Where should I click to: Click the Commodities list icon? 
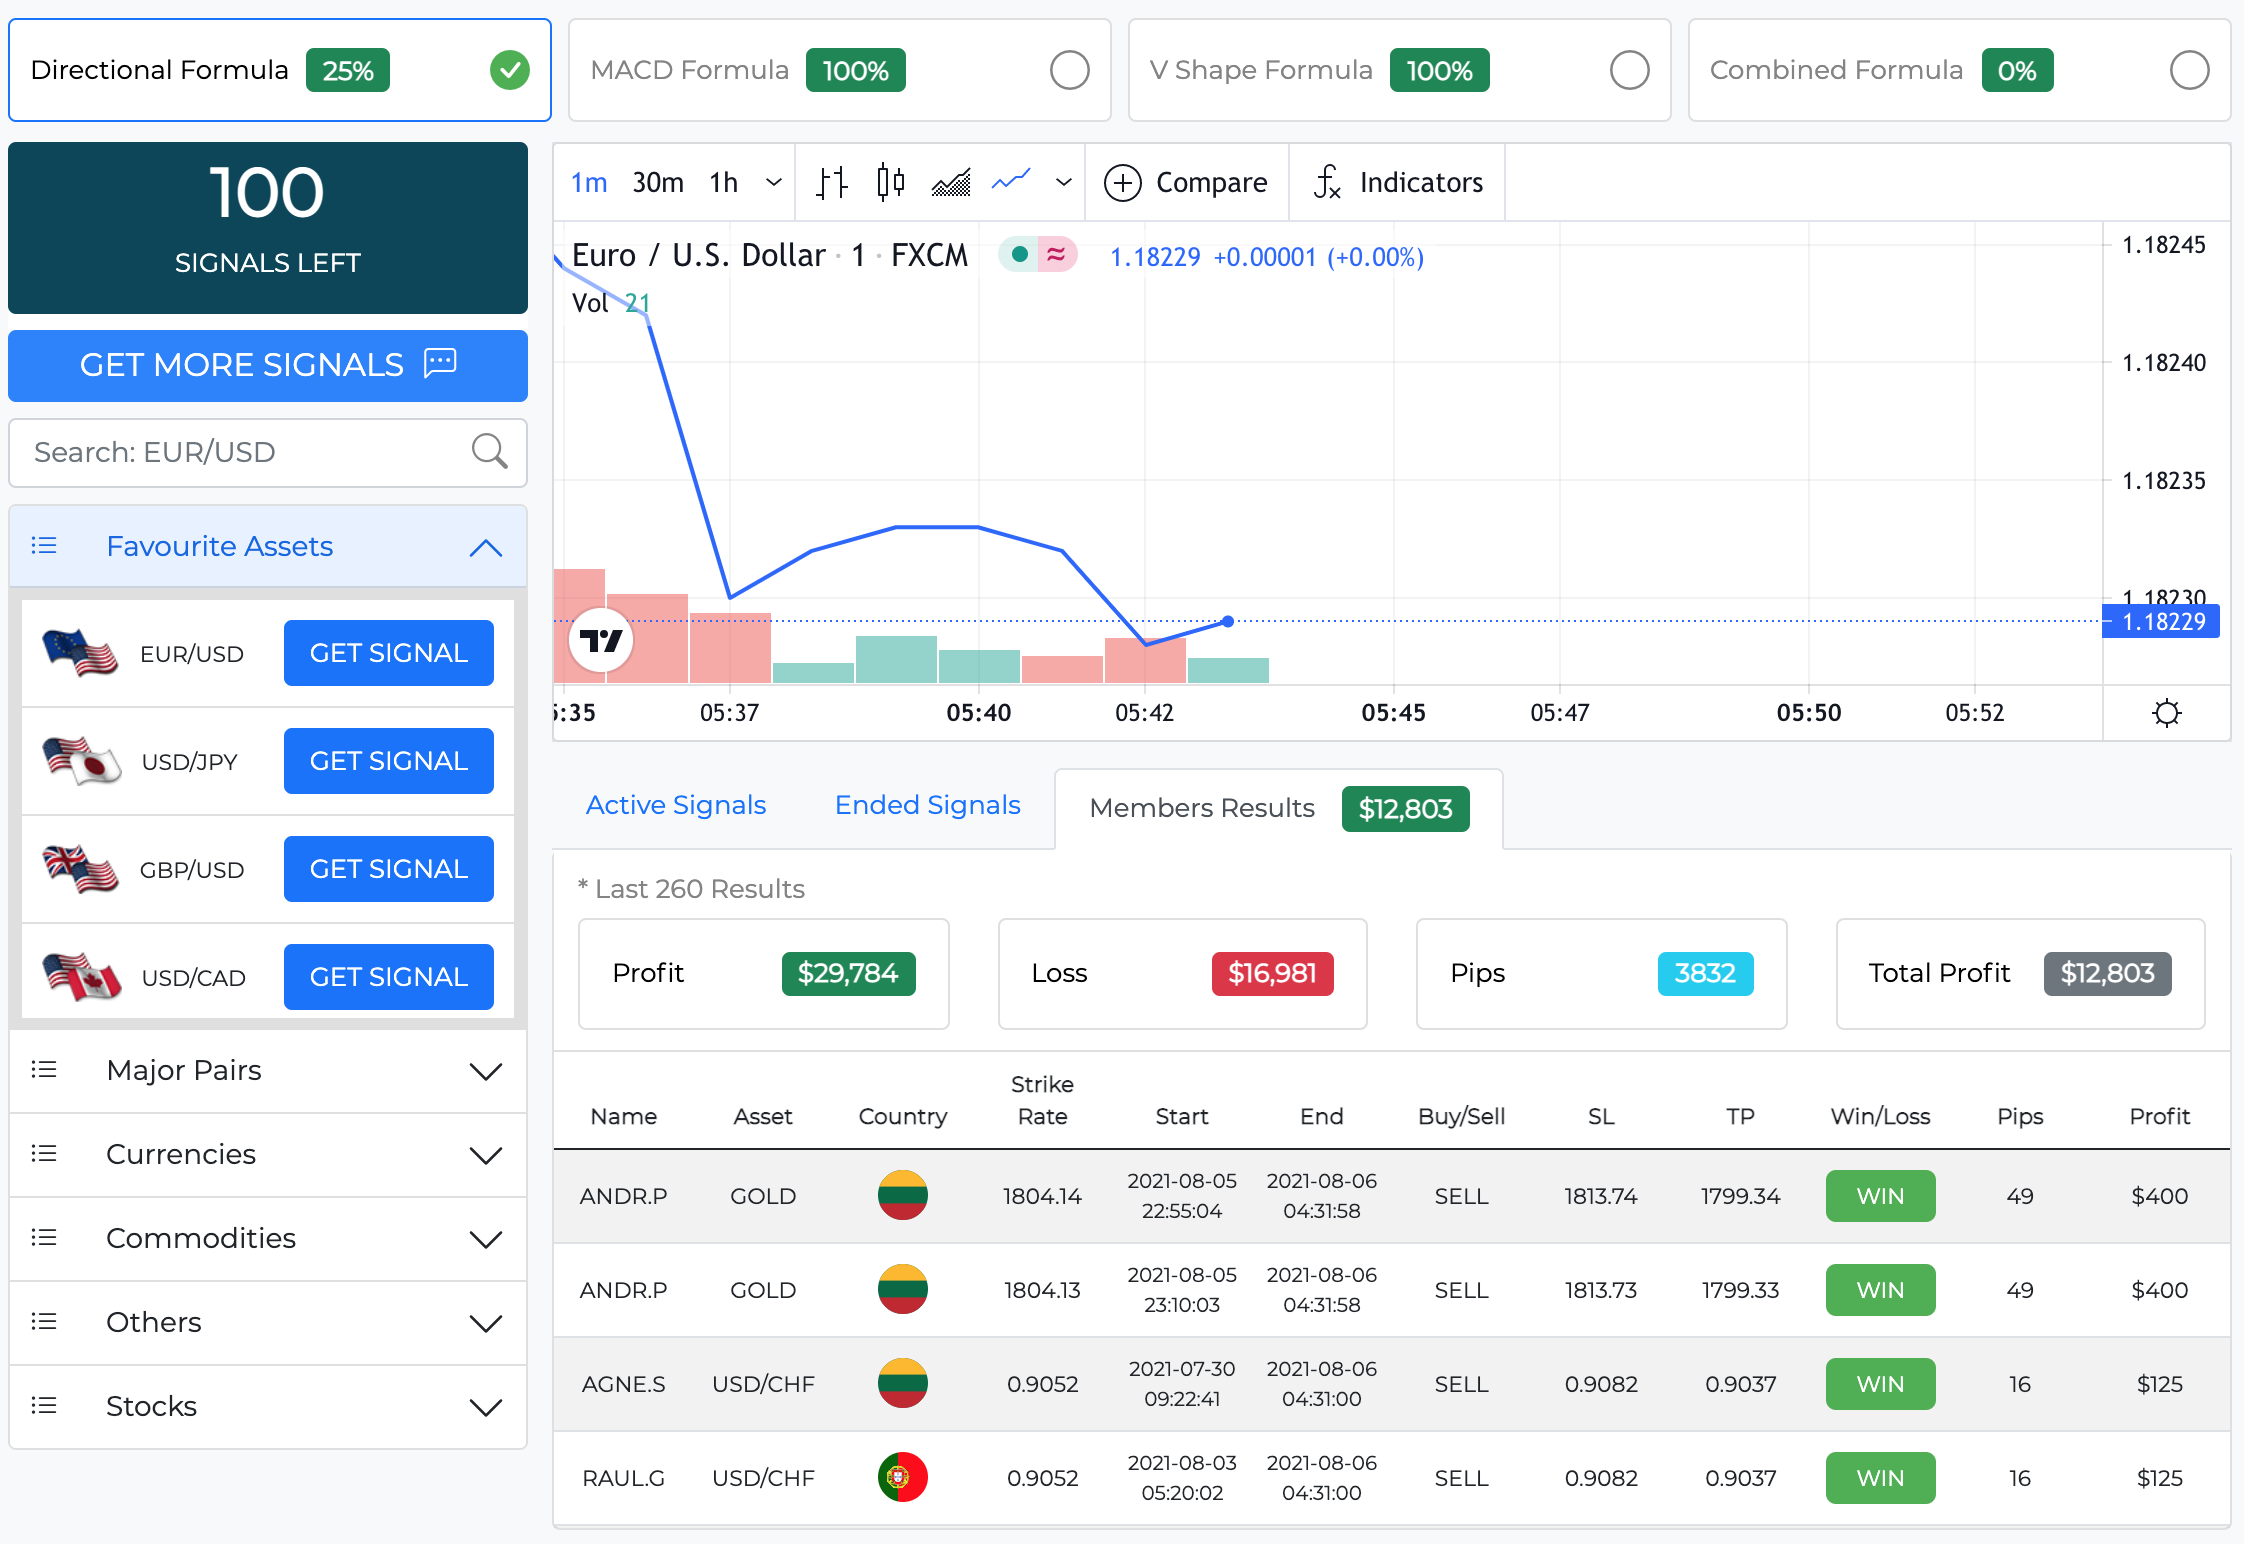coord(44,1238)
